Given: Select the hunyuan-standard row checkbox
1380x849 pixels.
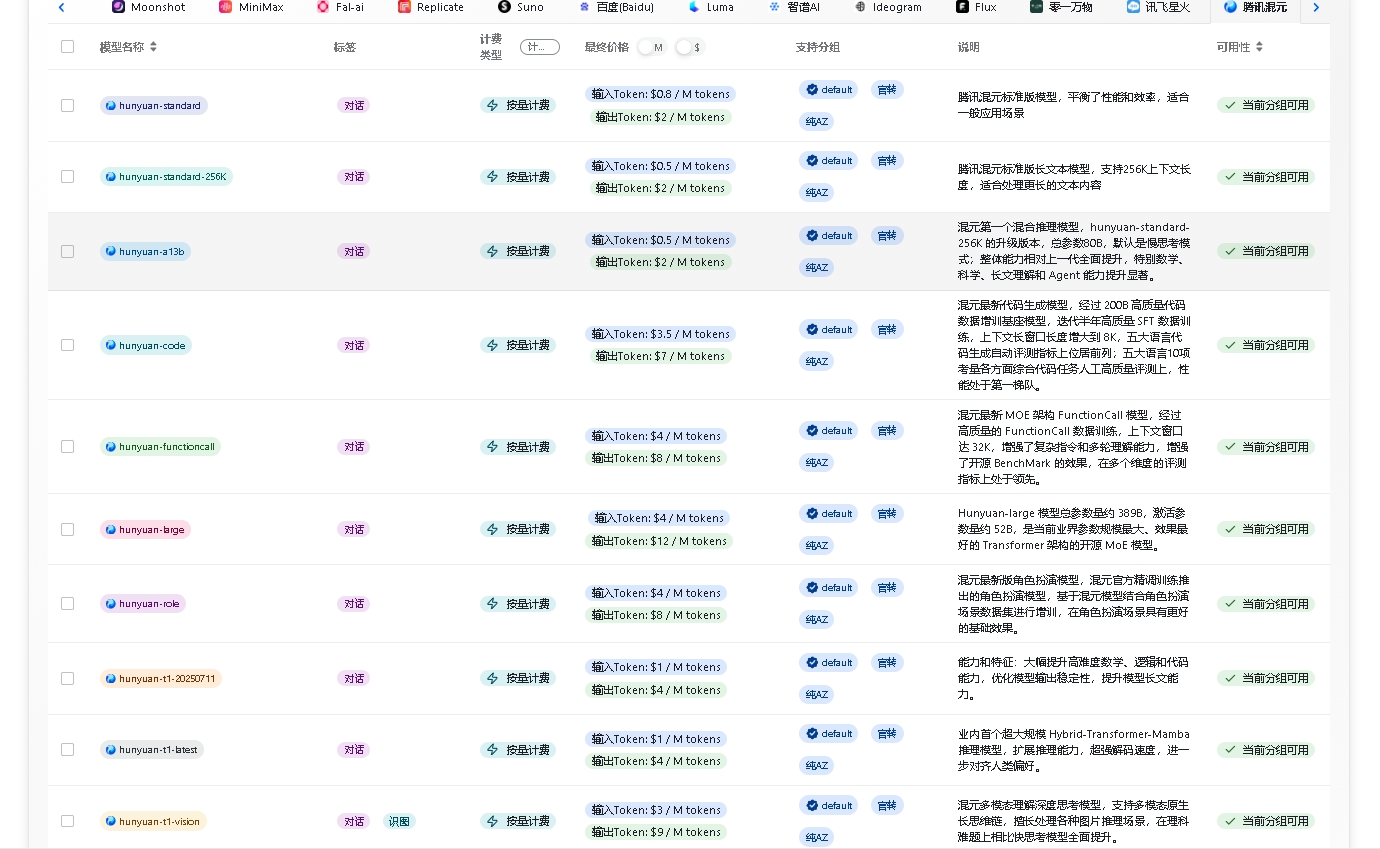Looking at the screenshot, I should click(67, 105).
